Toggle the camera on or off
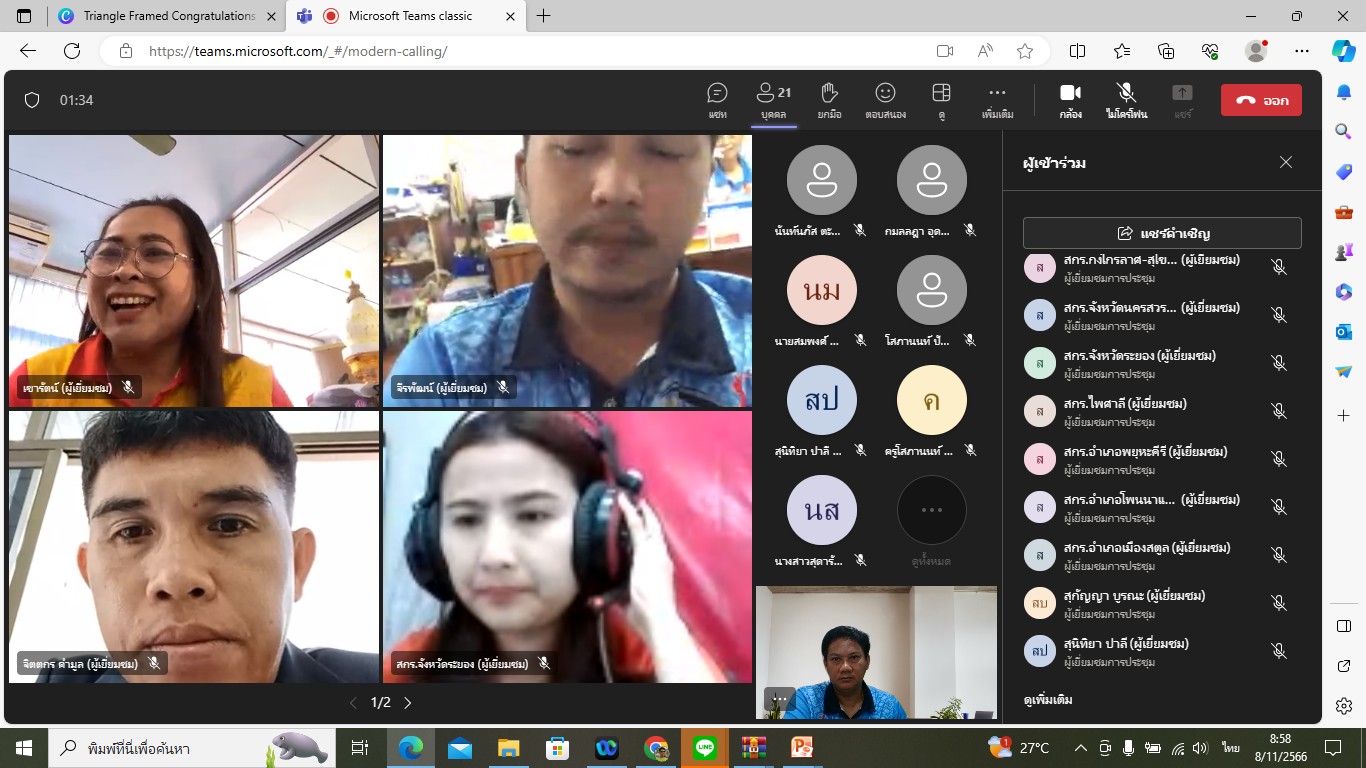The width and height of the screenshot is (1366, 768). (1070, 100)
